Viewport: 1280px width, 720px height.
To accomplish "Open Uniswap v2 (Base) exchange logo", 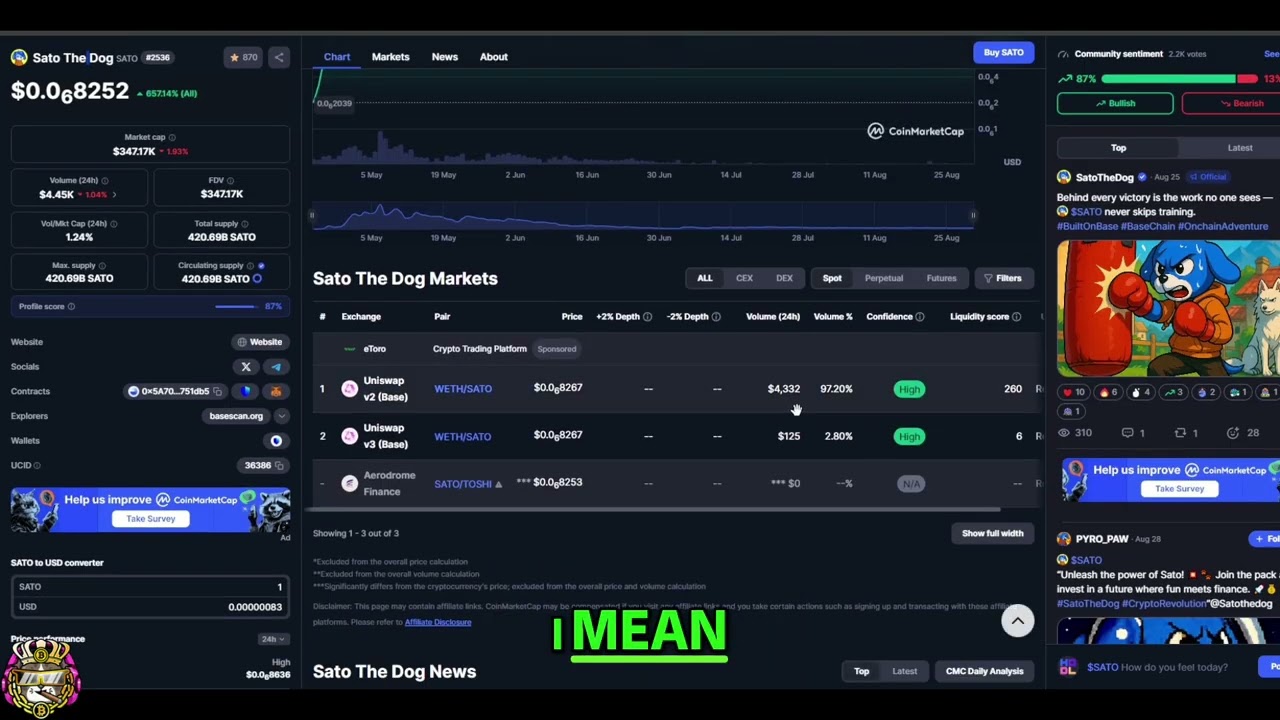I will (x=349, y=389).
